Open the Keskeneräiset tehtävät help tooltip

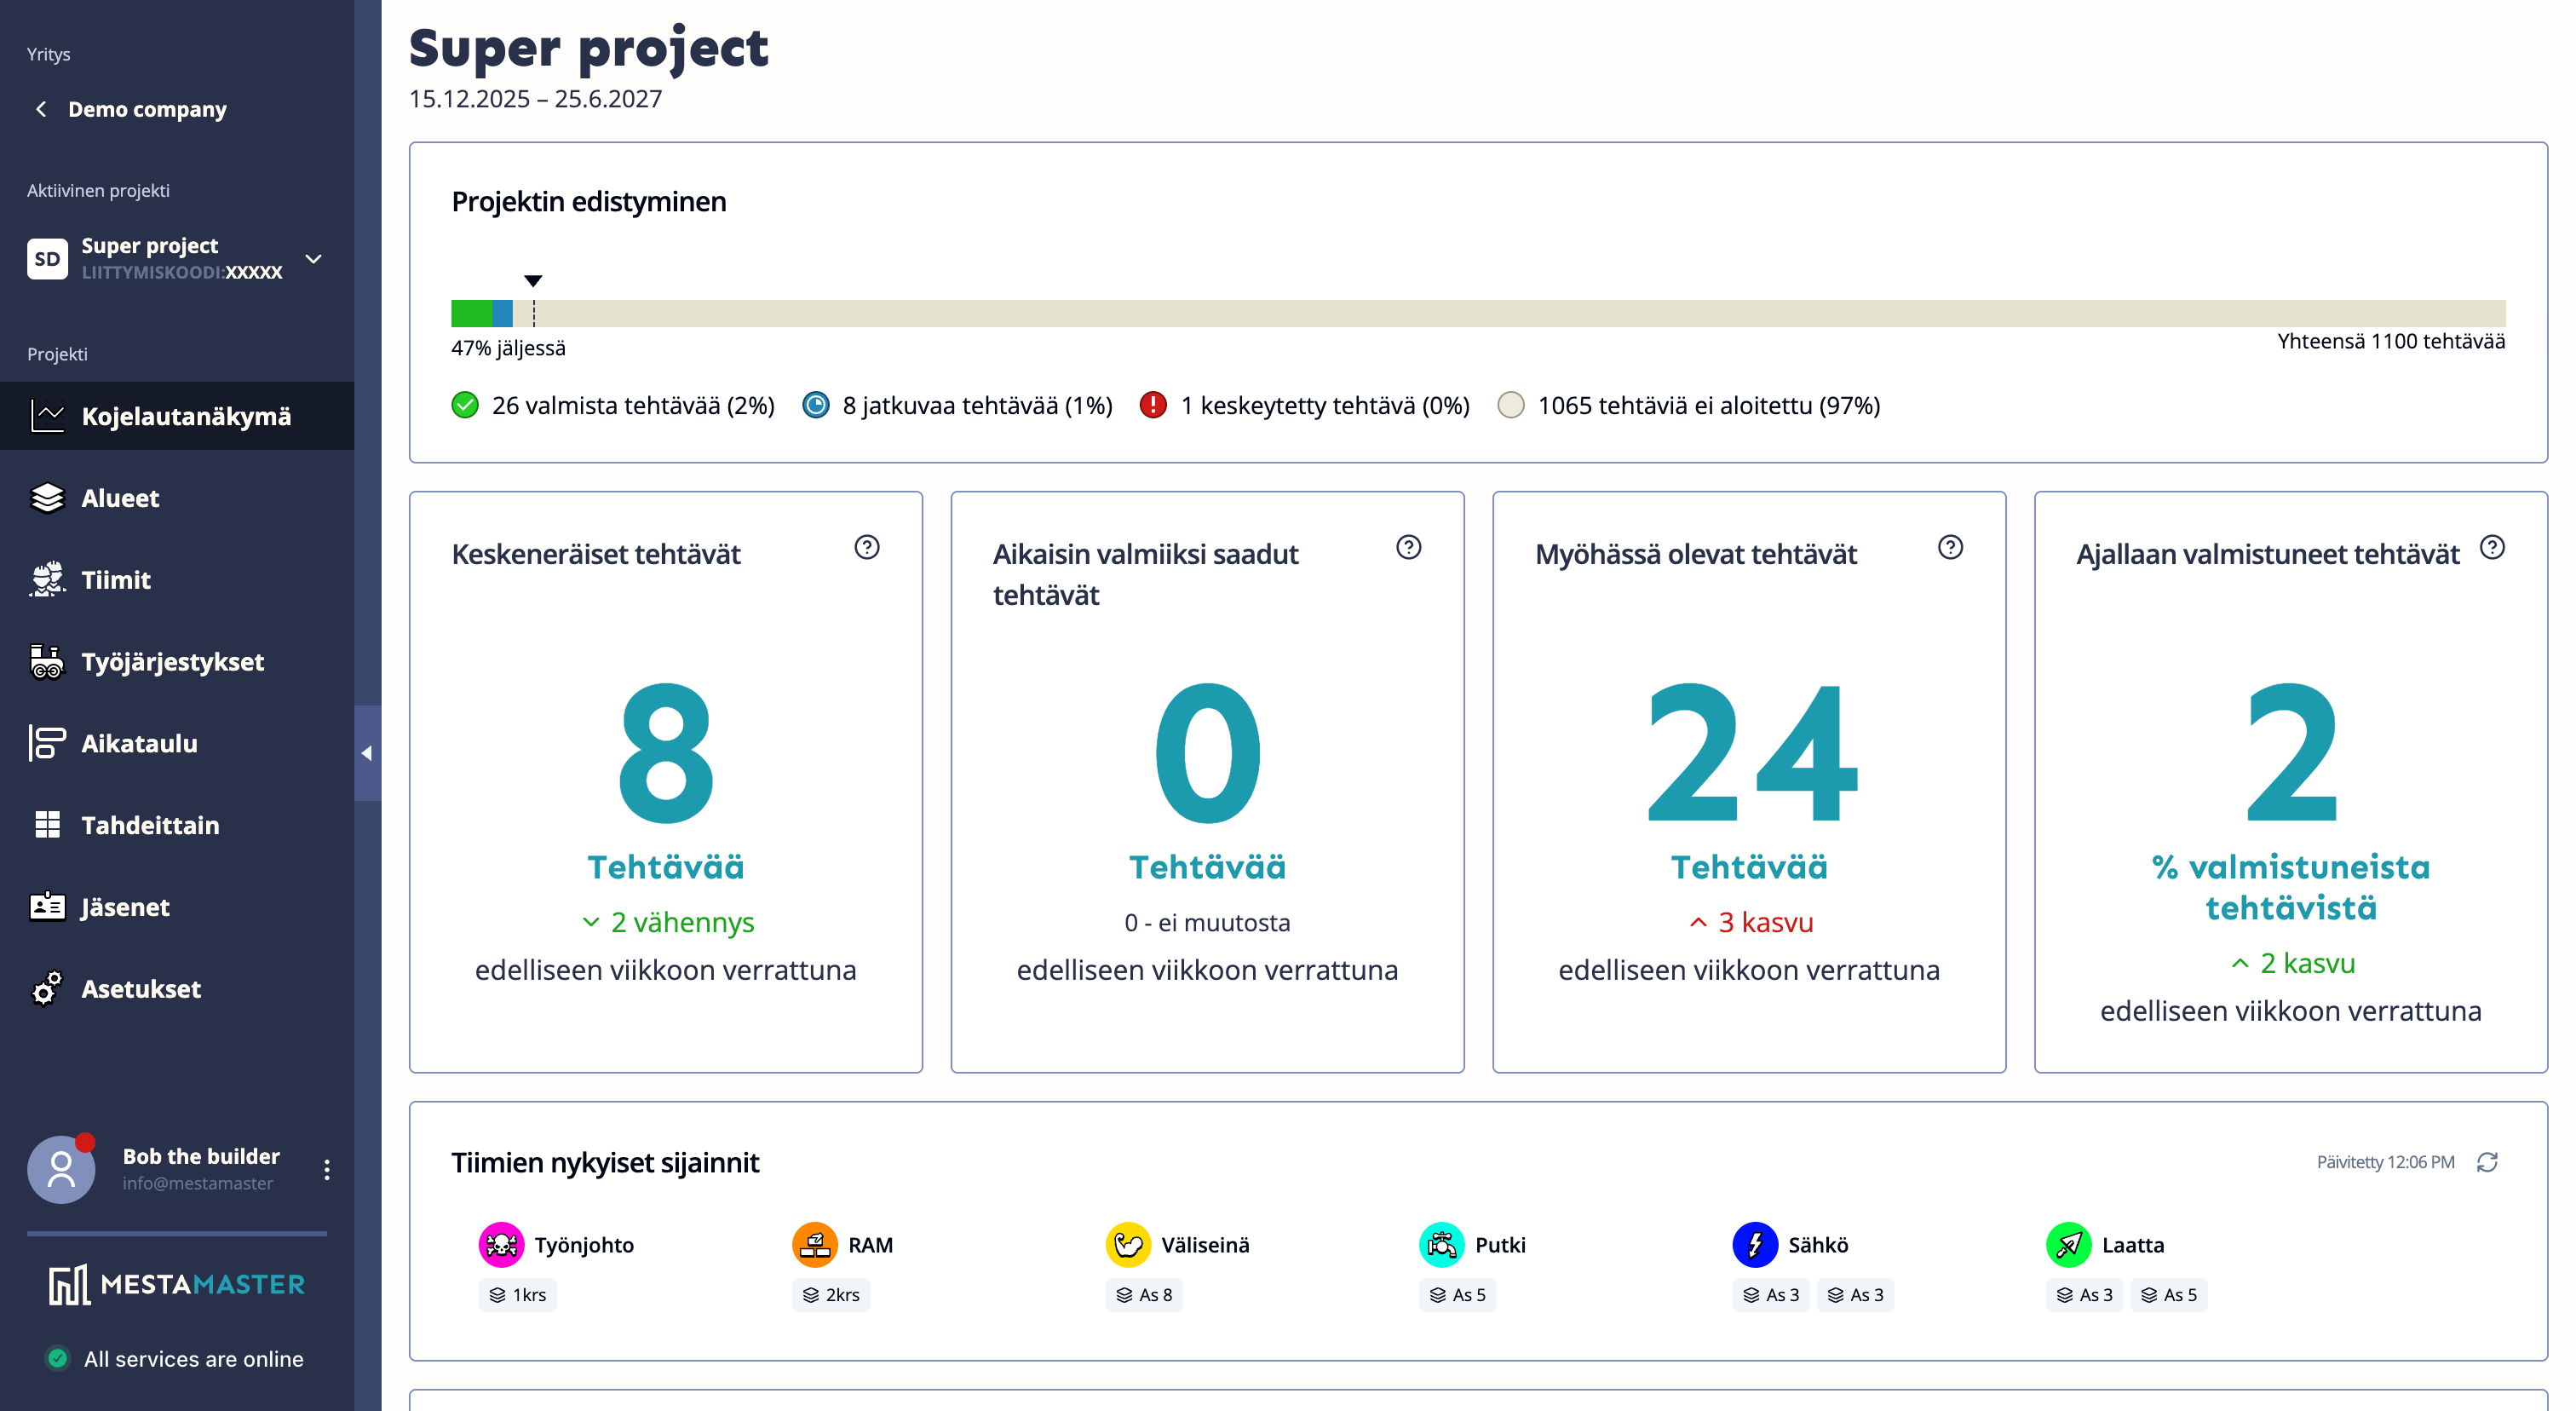click(x=866, y=547)
